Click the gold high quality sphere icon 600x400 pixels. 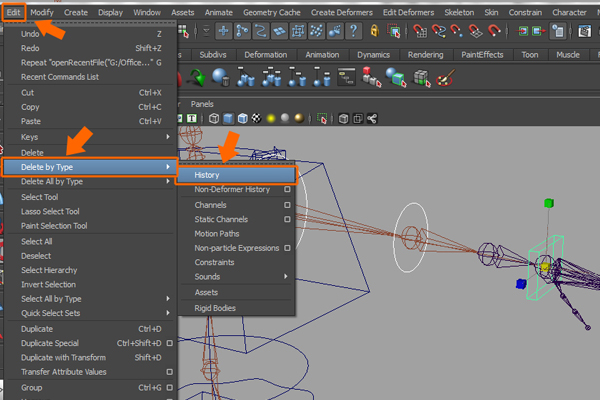click(299, 118)
